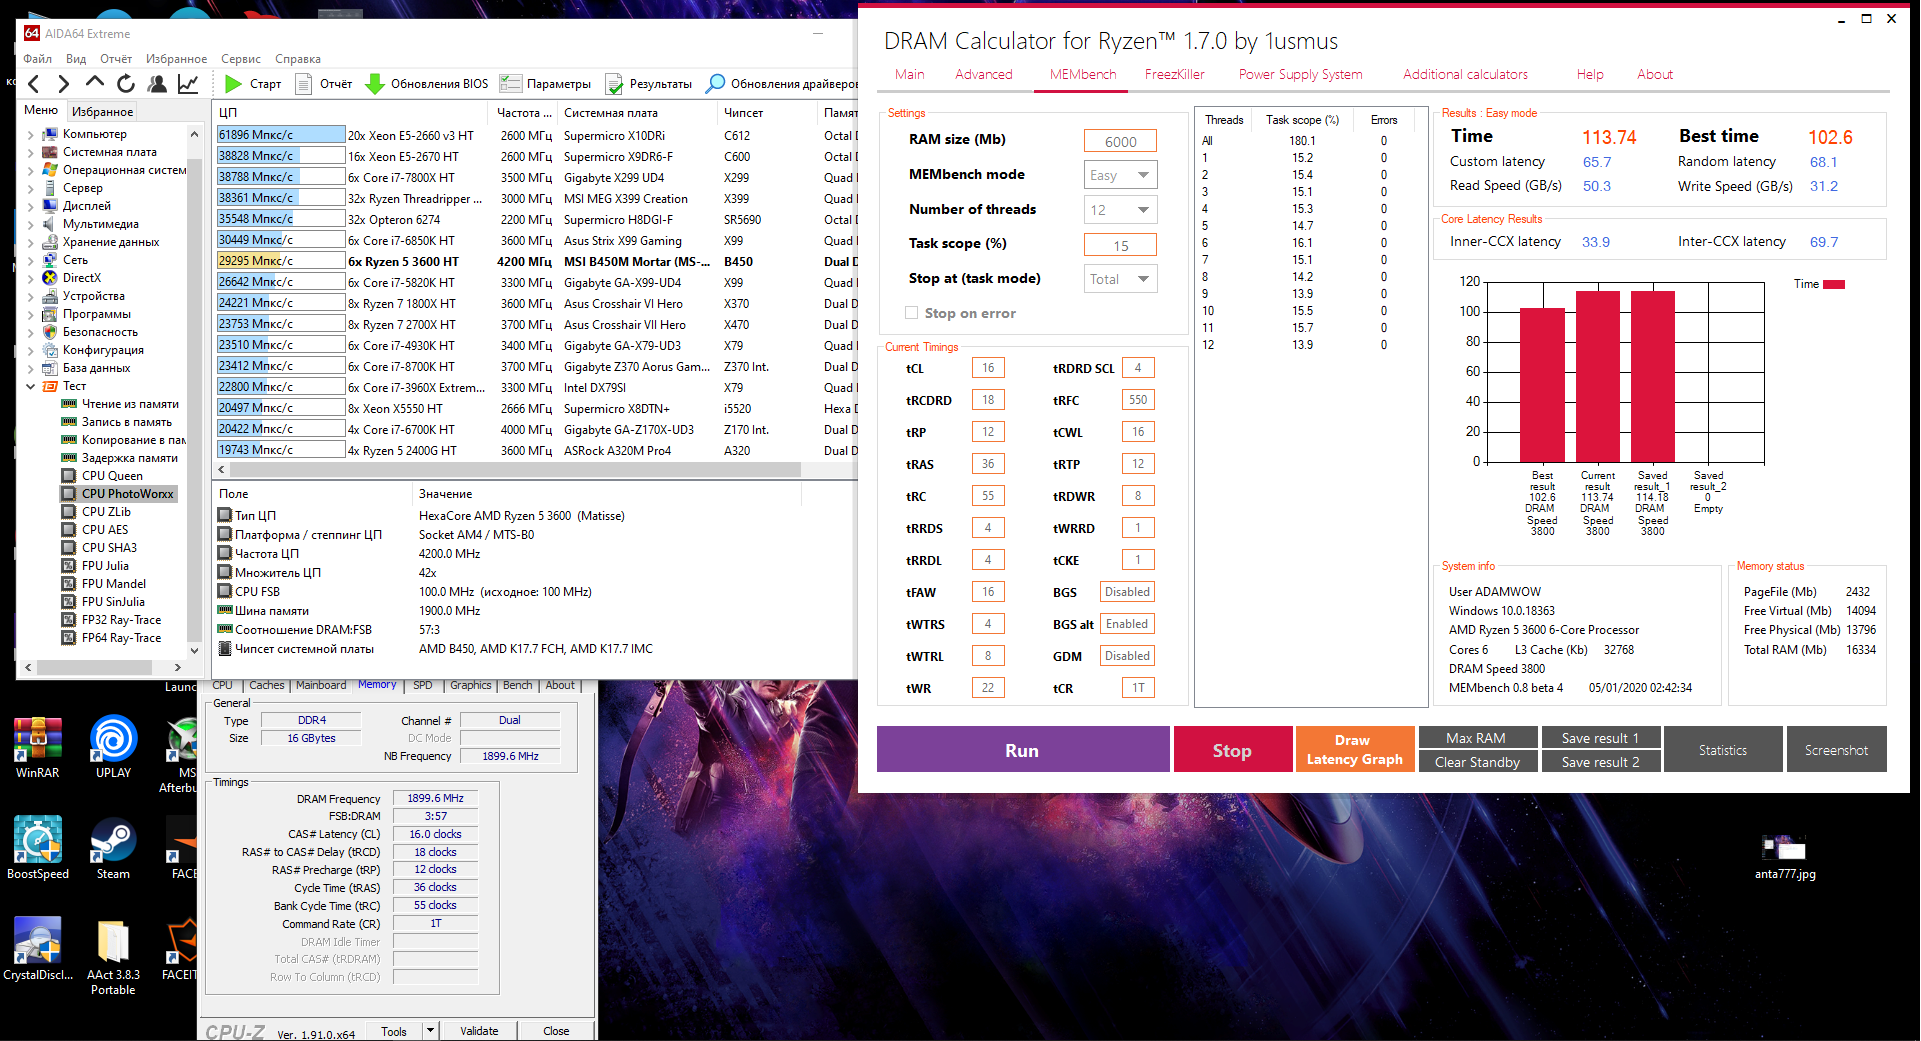Screen dimensions: 1921x1041
Task: Select Чтение из памяти test item
Action: (x=130, y=404)
